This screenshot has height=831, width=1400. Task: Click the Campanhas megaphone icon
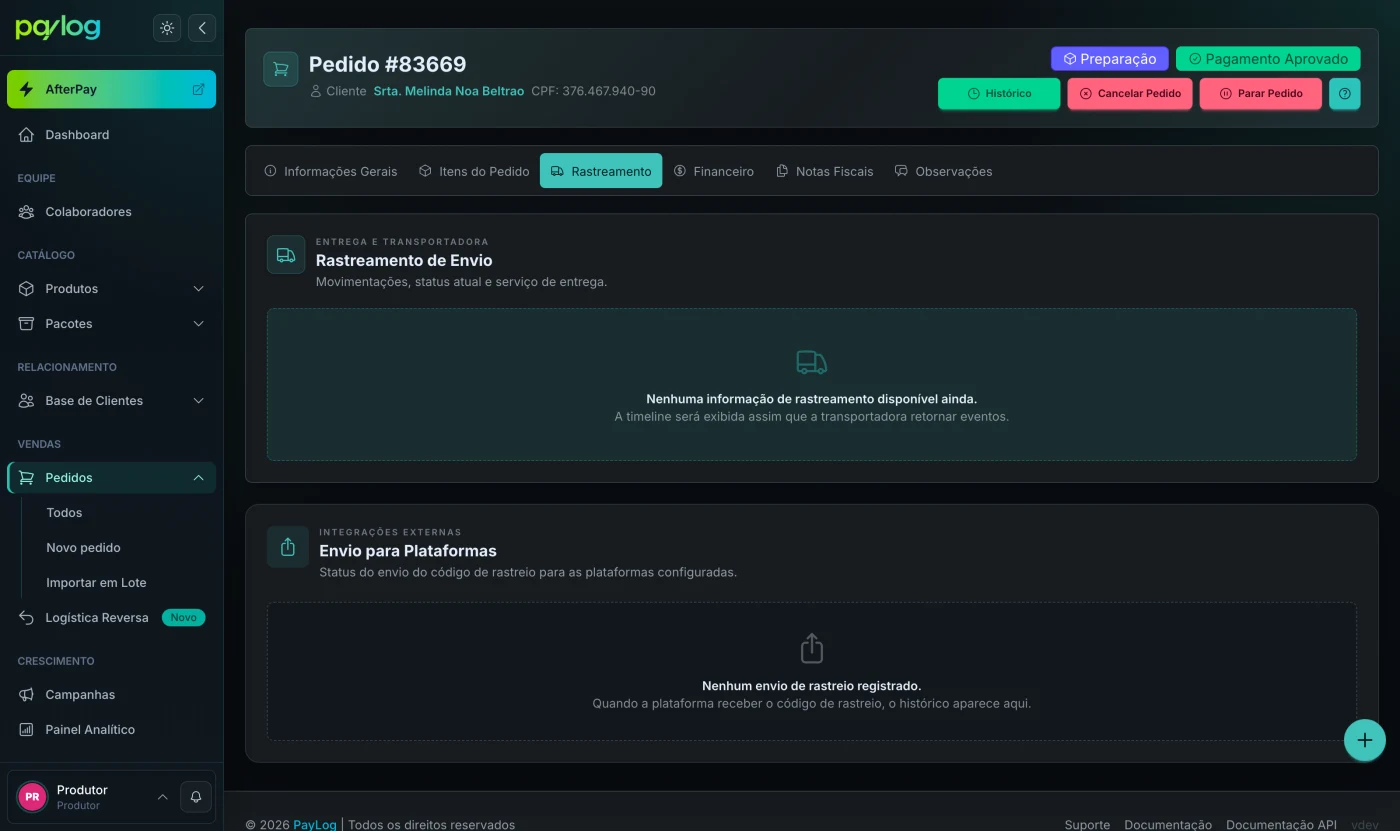tap(26, 695)
